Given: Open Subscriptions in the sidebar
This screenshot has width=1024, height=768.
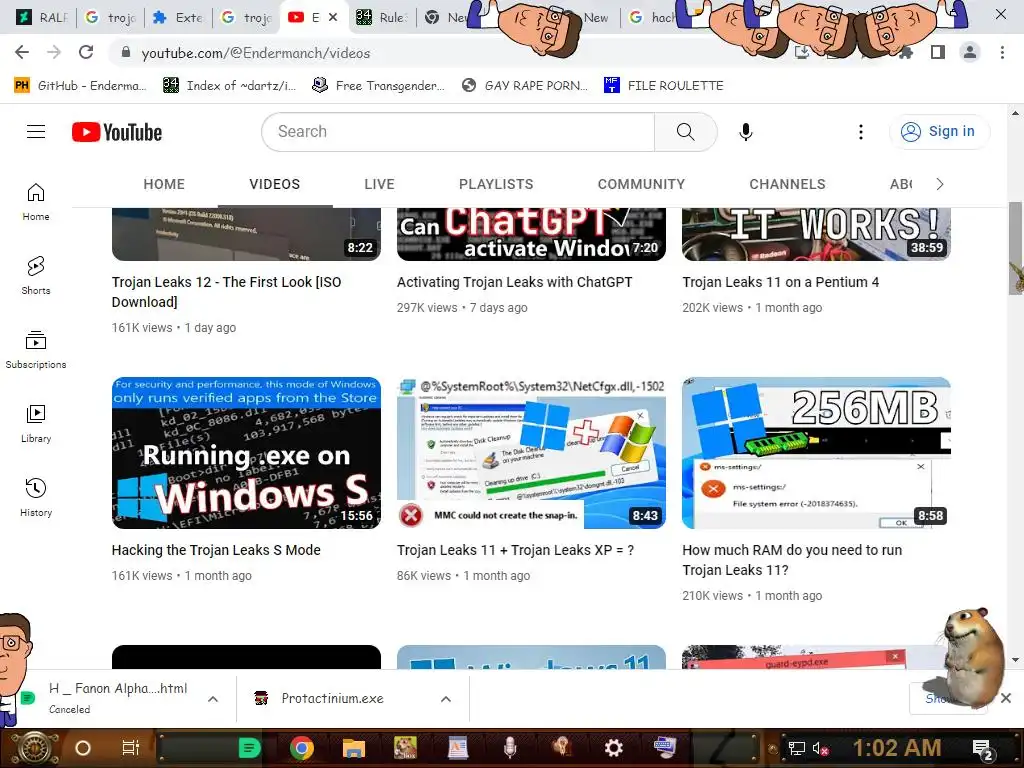Looking at the screenshot, I should point(36,349).
